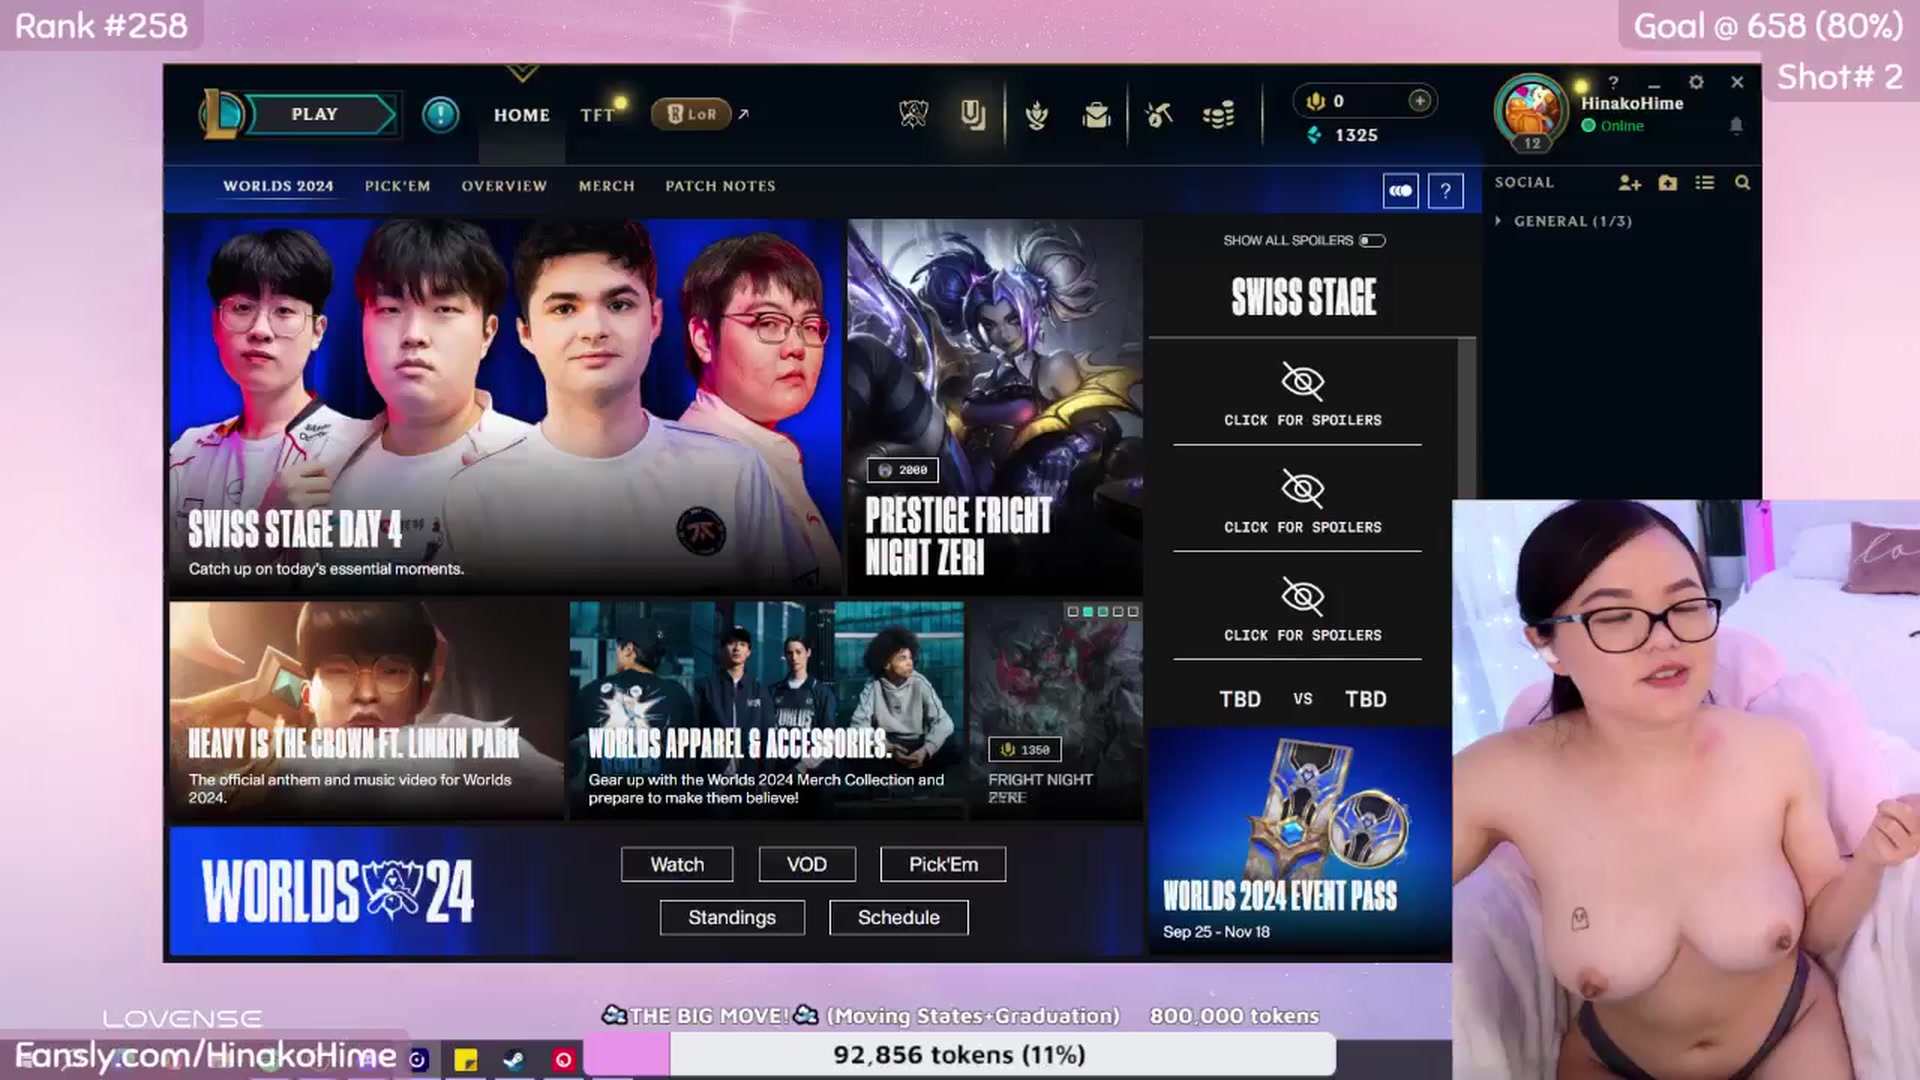This screenshot has height=1080, width=1920.
Task: Open the PICK'EM sub-tab
Action: coord(397,186)
